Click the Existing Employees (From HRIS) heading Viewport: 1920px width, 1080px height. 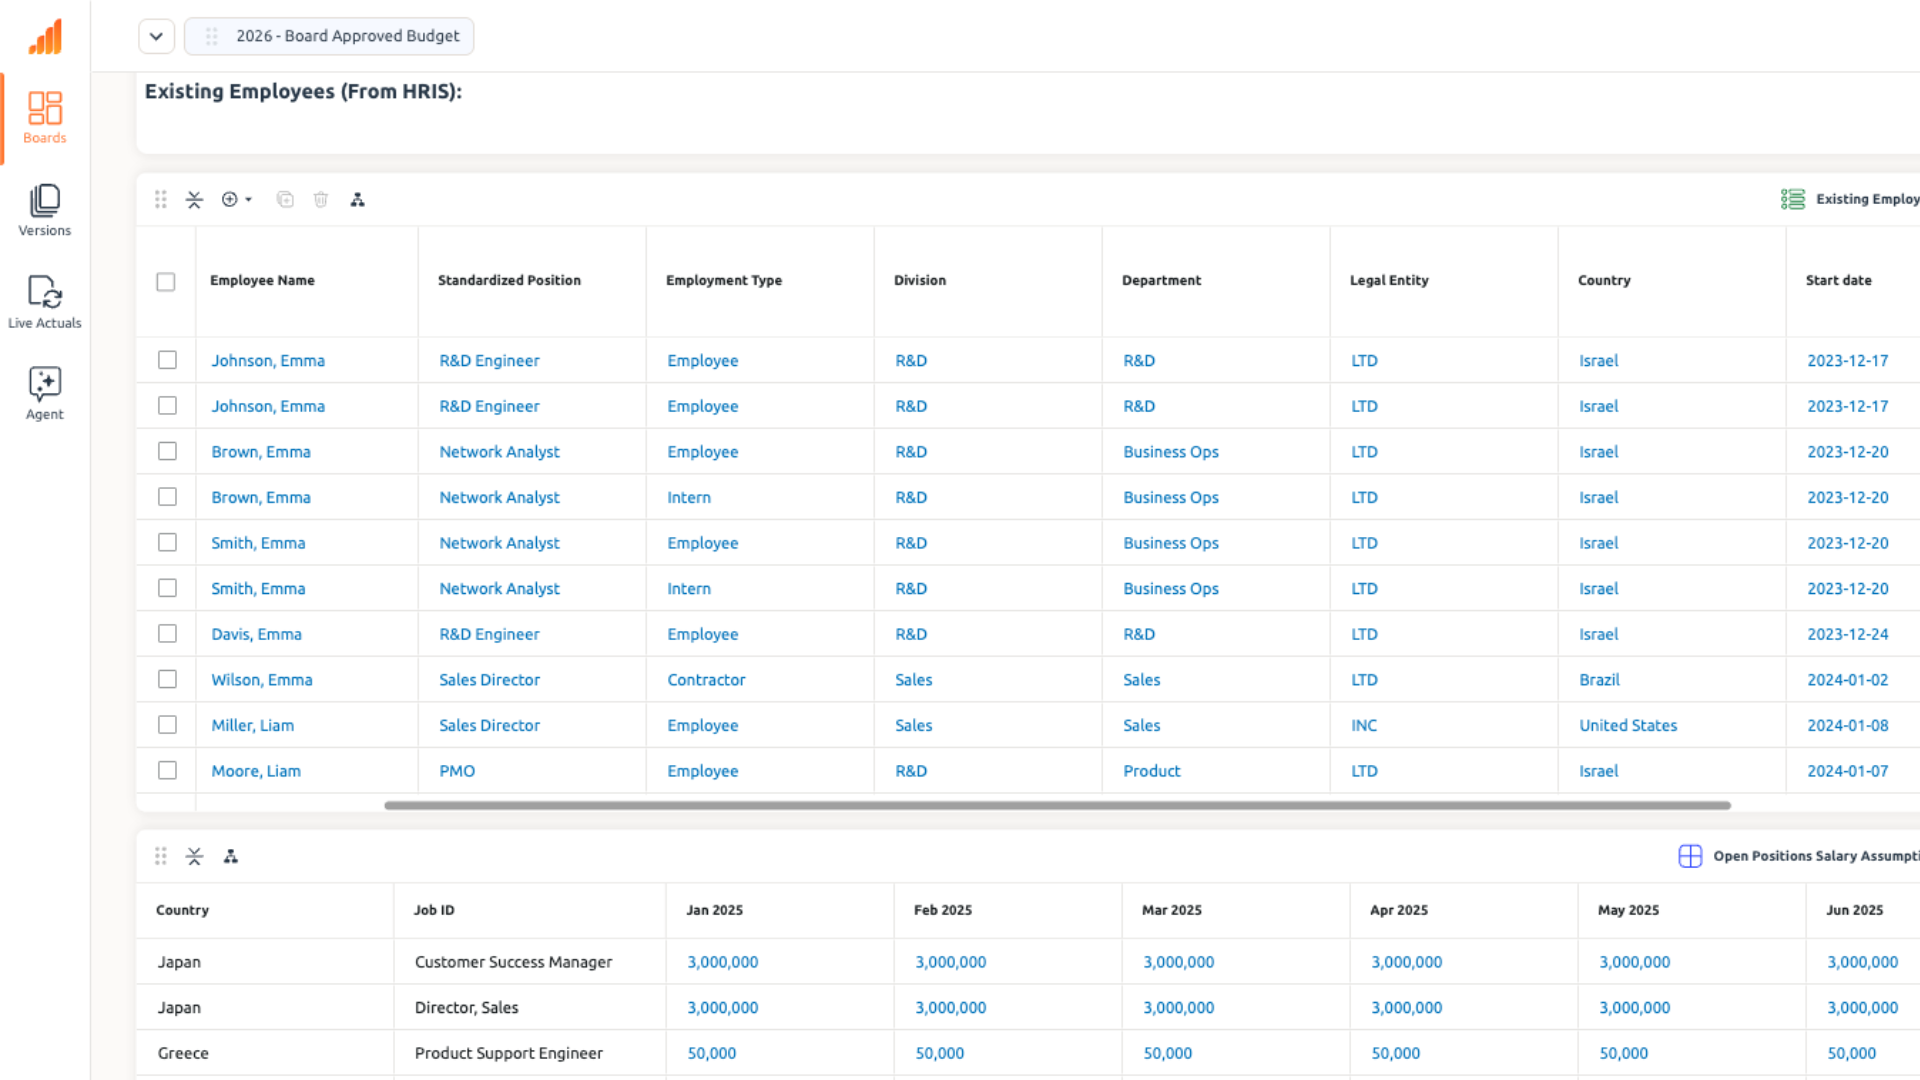coord(303,91)
